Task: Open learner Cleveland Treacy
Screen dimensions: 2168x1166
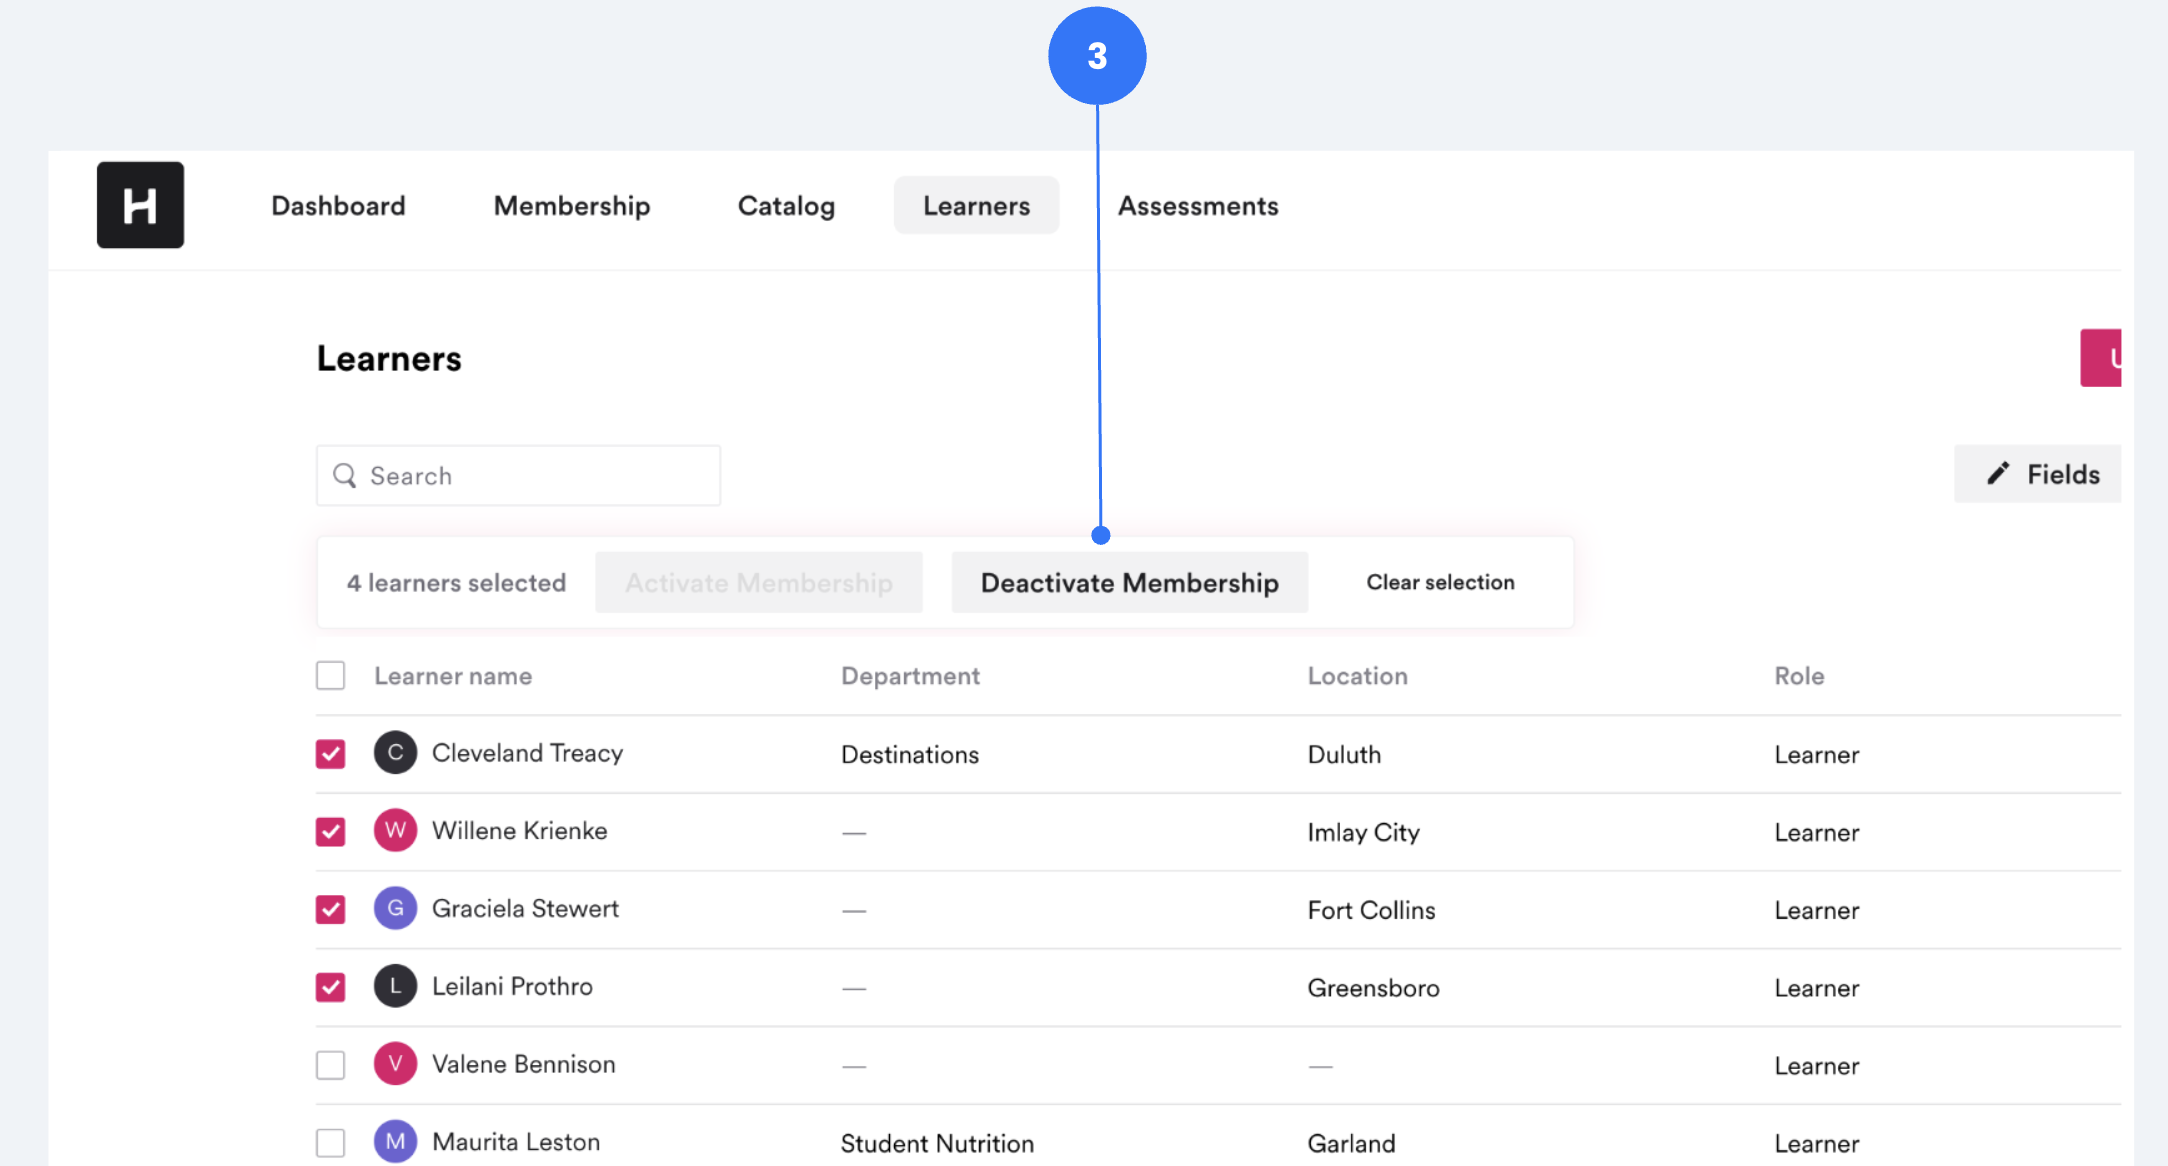Action: (528, 753)
